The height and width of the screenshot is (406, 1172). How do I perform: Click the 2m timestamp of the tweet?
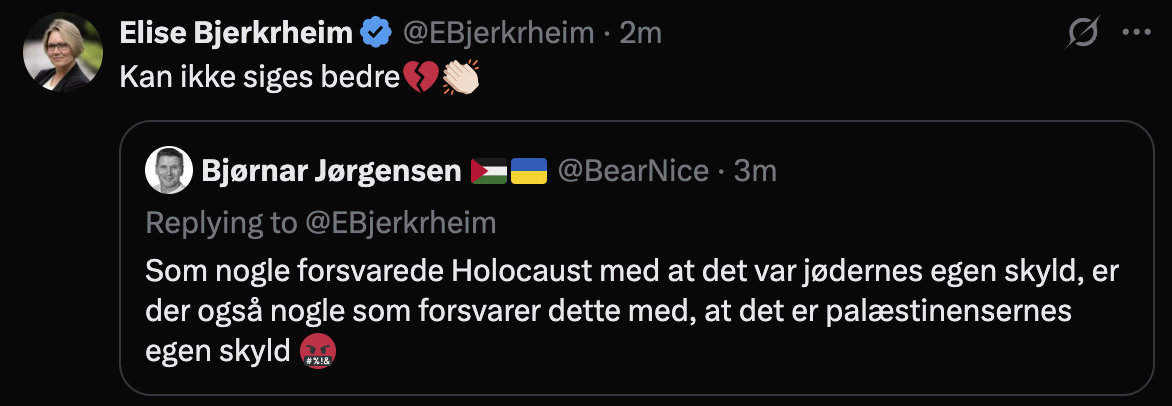pos(641,33)
